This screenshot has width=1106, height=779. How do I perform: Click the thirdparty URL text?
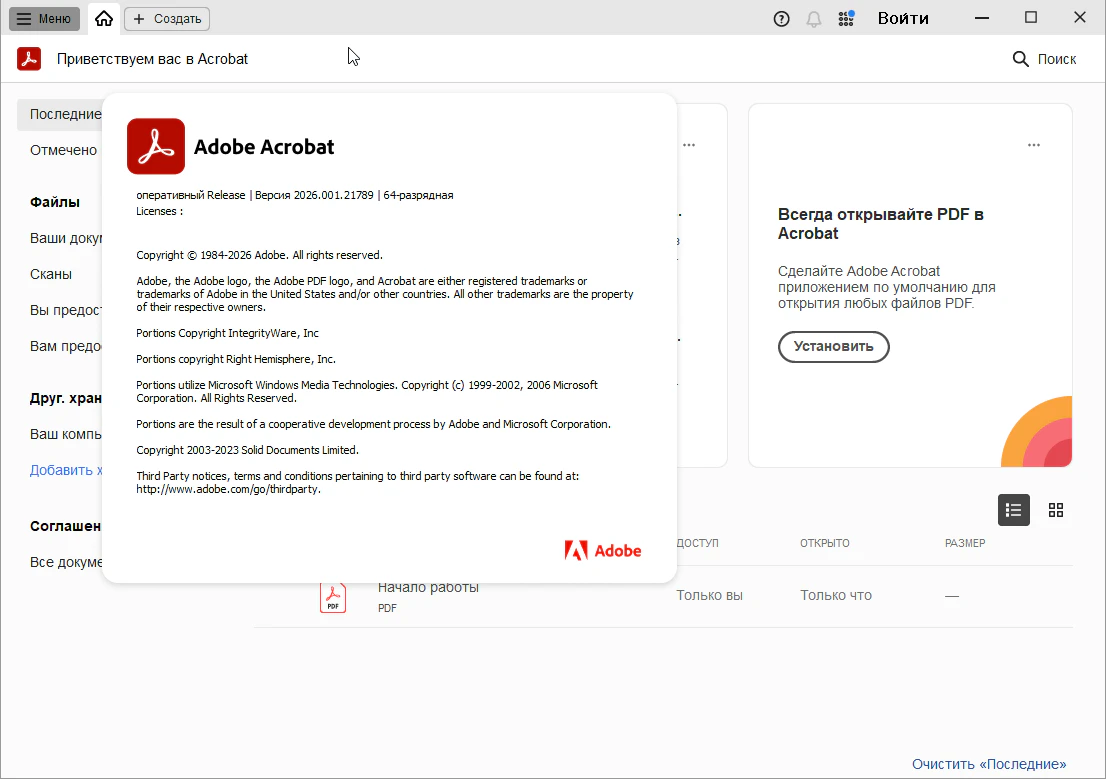(x=229, y=489)
